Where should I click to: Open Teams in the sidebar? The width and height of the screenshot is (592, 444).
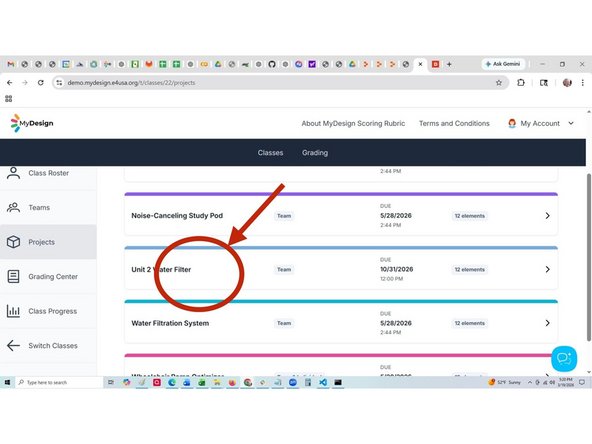(48, 208)
